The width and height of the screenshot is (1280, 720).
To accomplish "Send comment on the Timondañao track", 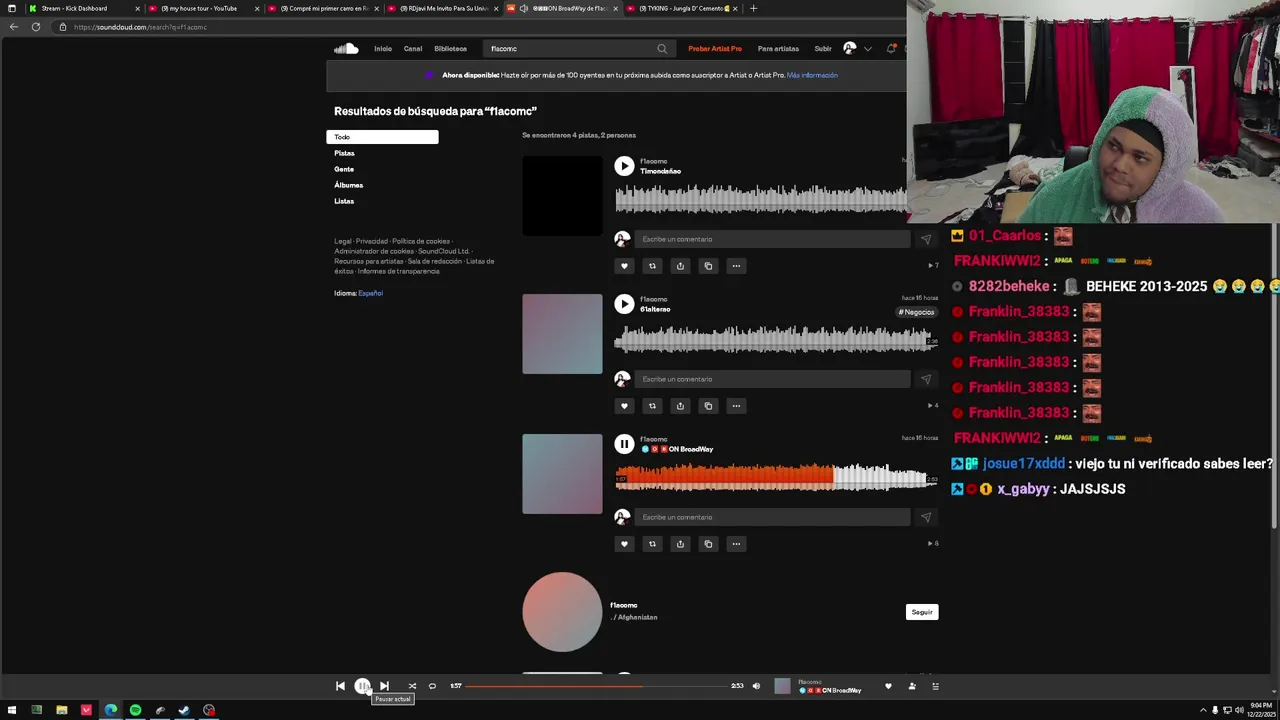I will coord(925,239).
